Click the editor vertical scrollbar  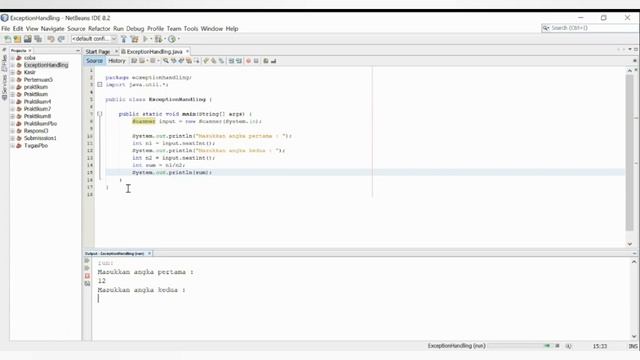[x=629, y=153]
